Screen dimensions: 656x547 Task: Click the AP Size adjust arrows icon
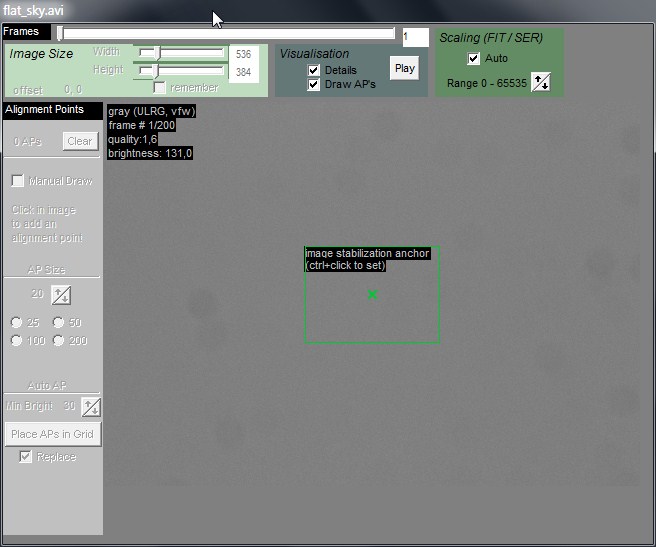(61, 295)
